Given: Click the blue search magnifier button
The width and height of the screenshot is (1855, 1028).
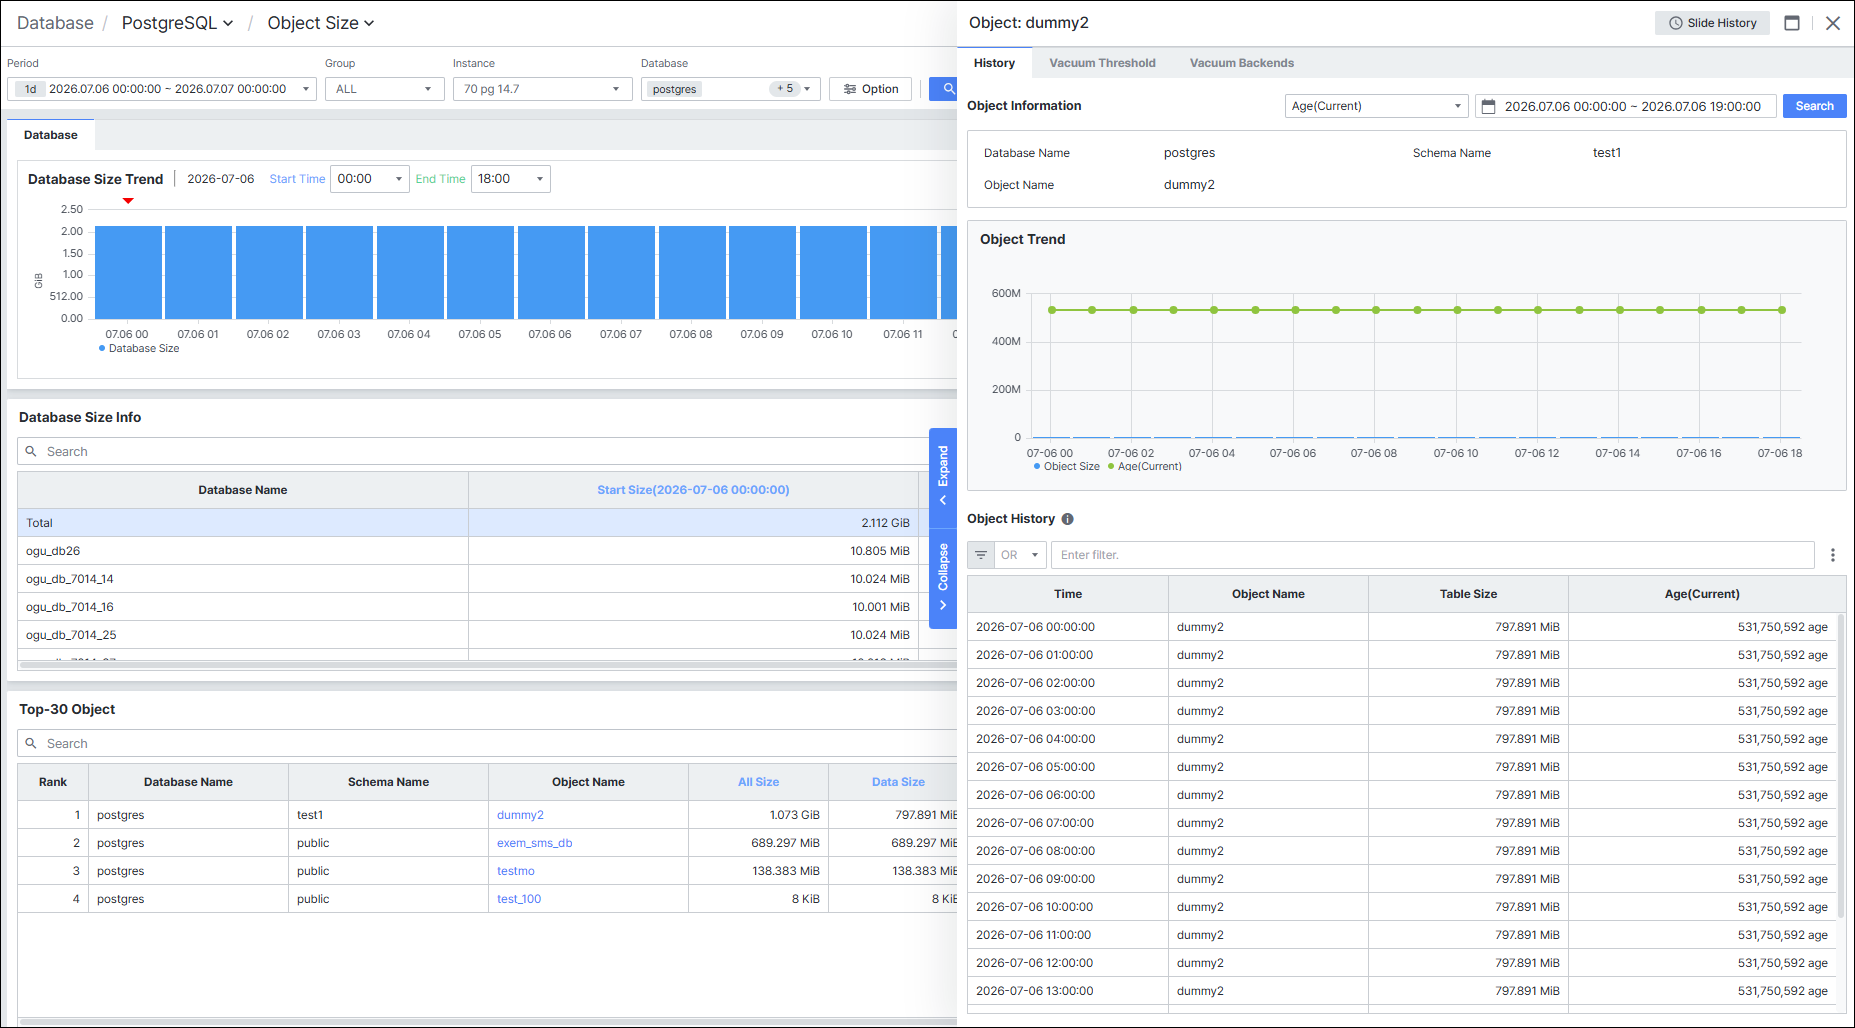Looking at the screenshot, I should [x=944, y=89].
